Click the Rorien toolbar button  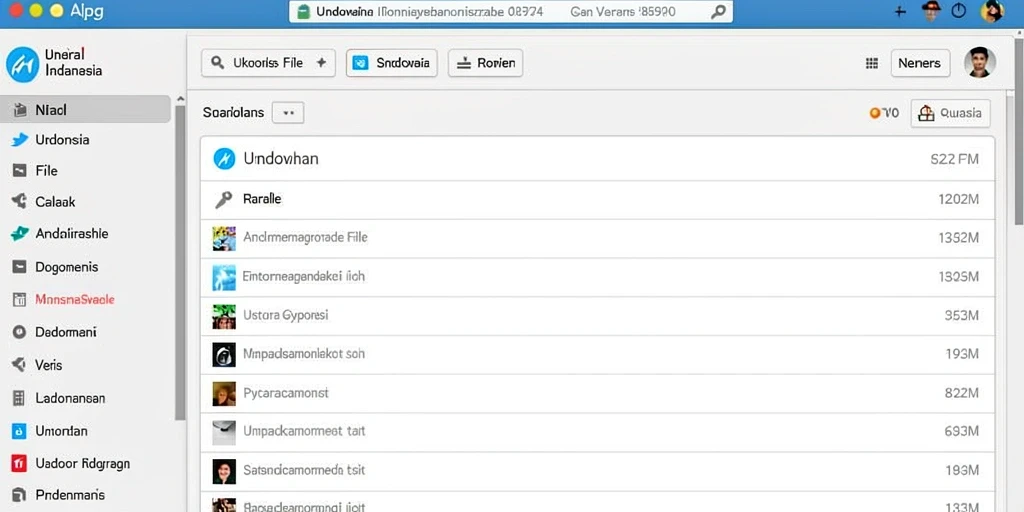point(485,63)
